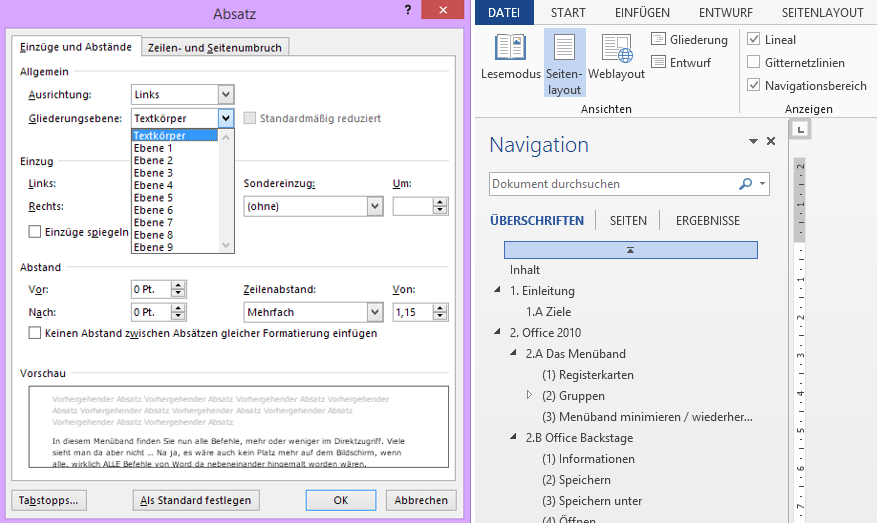Click Als Standard festlegen button
The height and width of the screenshot is (523, 877).
[x=197, y=500]
